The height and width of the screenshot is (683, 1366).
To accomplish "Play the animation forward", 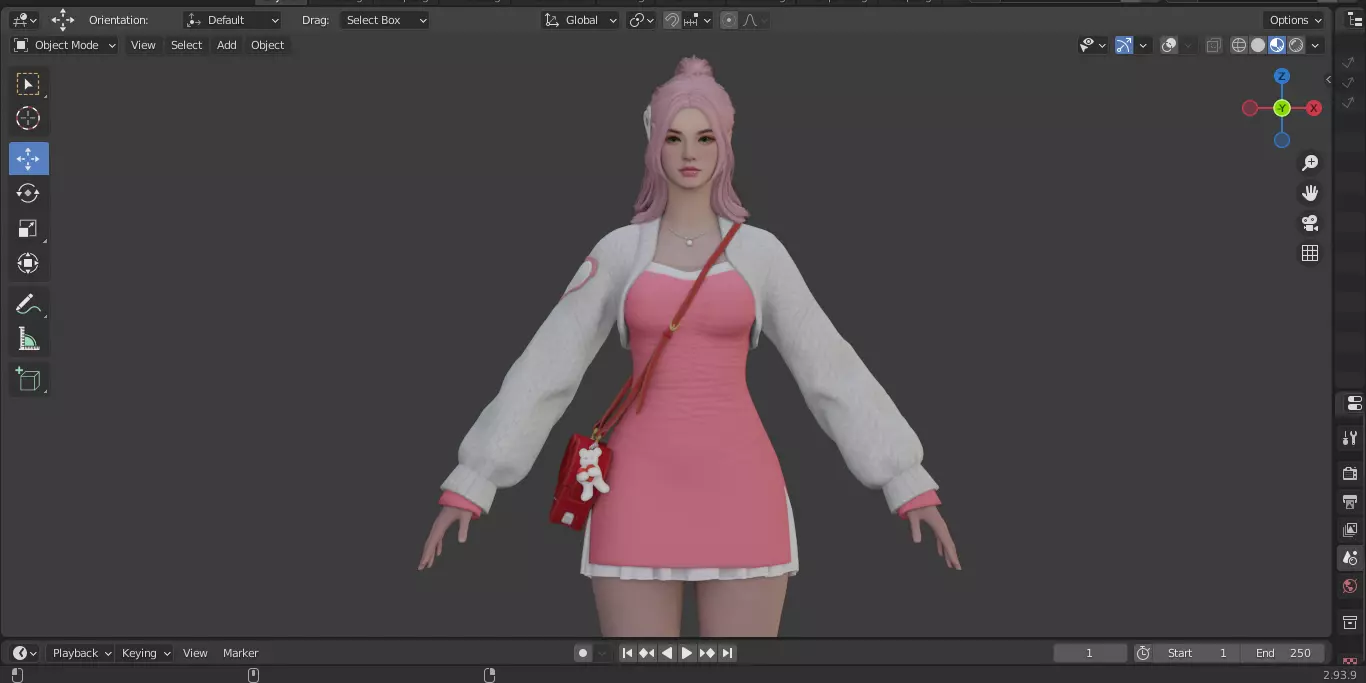I will tap(687, 653).
